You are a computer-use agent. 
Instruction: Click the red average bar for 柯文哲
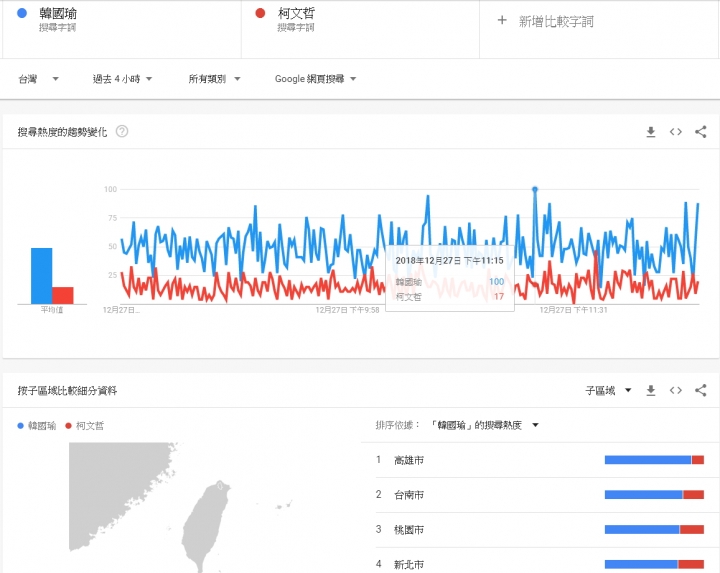tap(63, 296)
